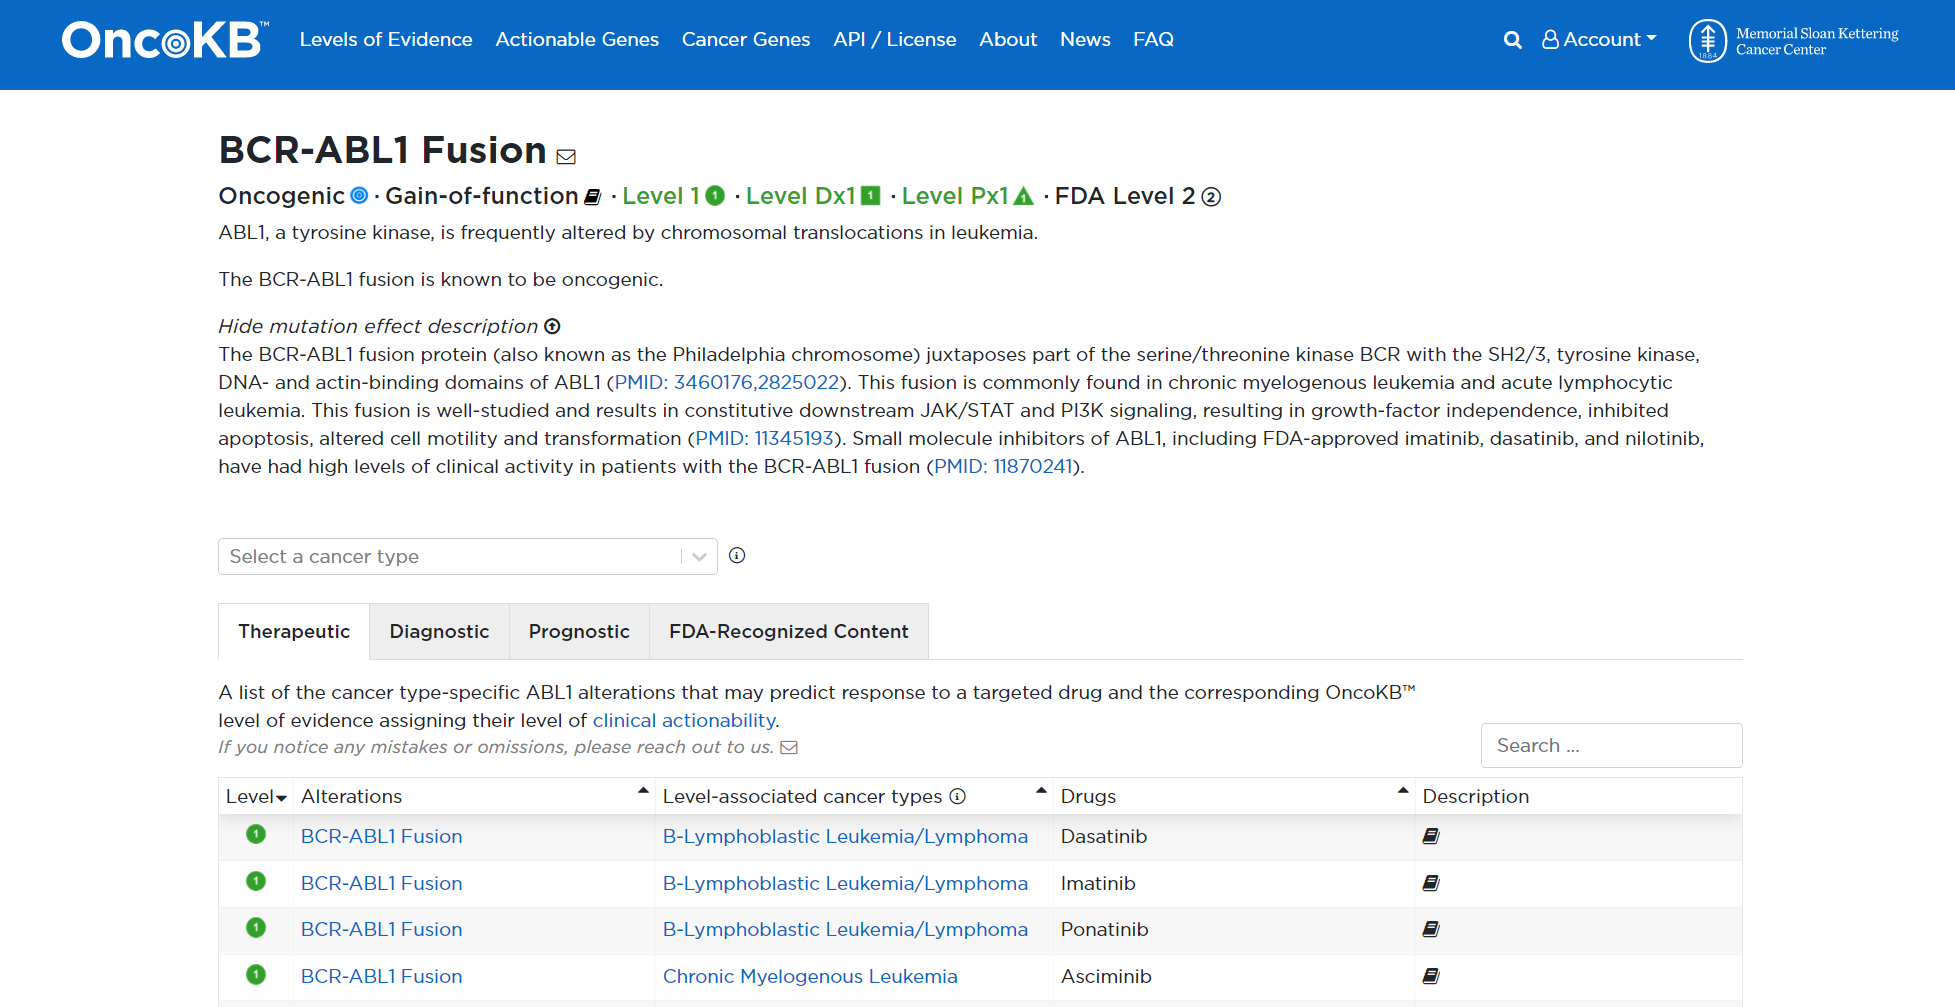
Task: Open the clinical actionability link
Action: [x=683, y=720]
